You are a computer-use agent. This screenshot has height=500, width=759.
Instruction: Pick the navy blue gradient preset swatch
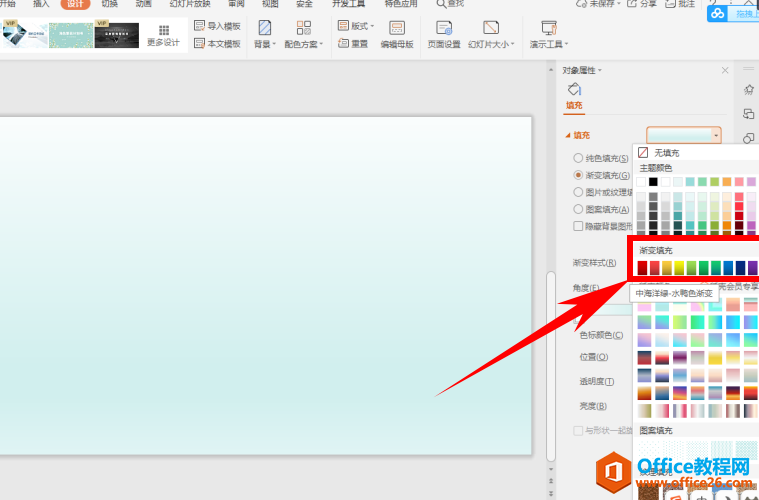click(x=740, y=268)
